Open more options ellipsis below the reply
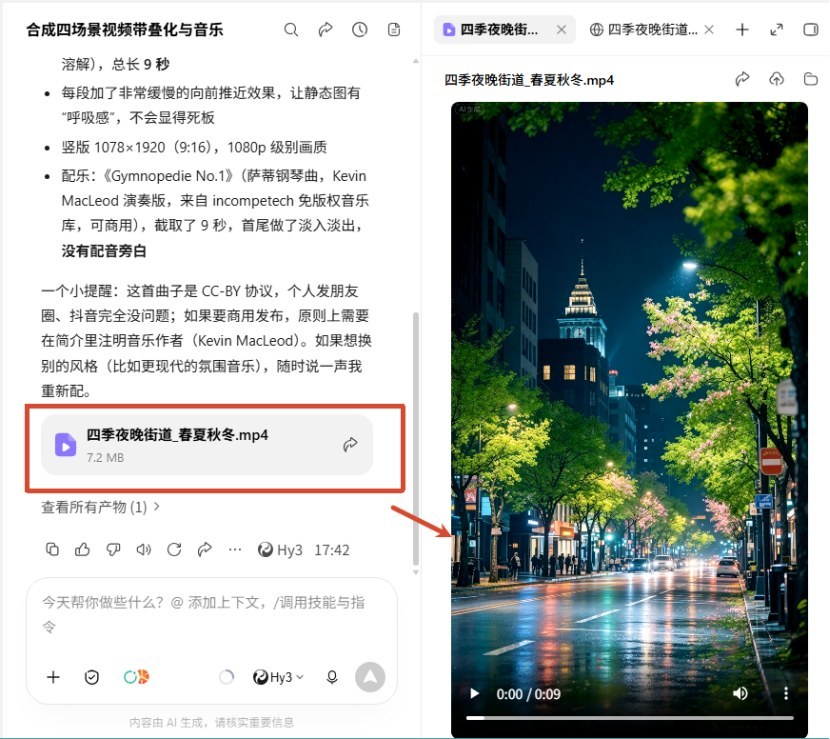 (x=235, y=549)
